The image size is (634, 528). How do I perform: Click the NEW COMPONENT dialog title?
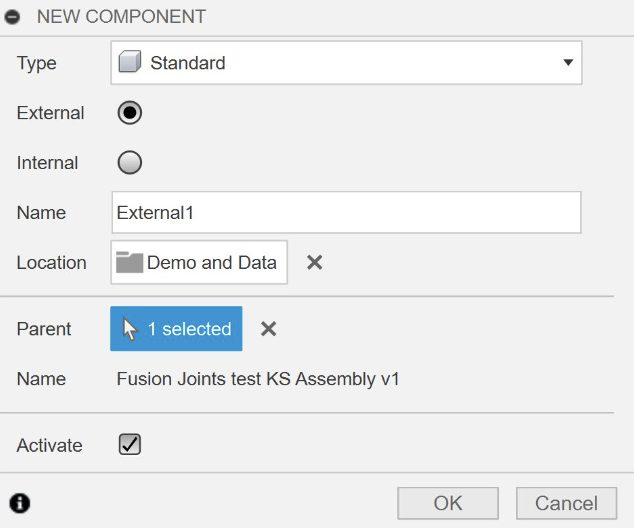[121, 17]
